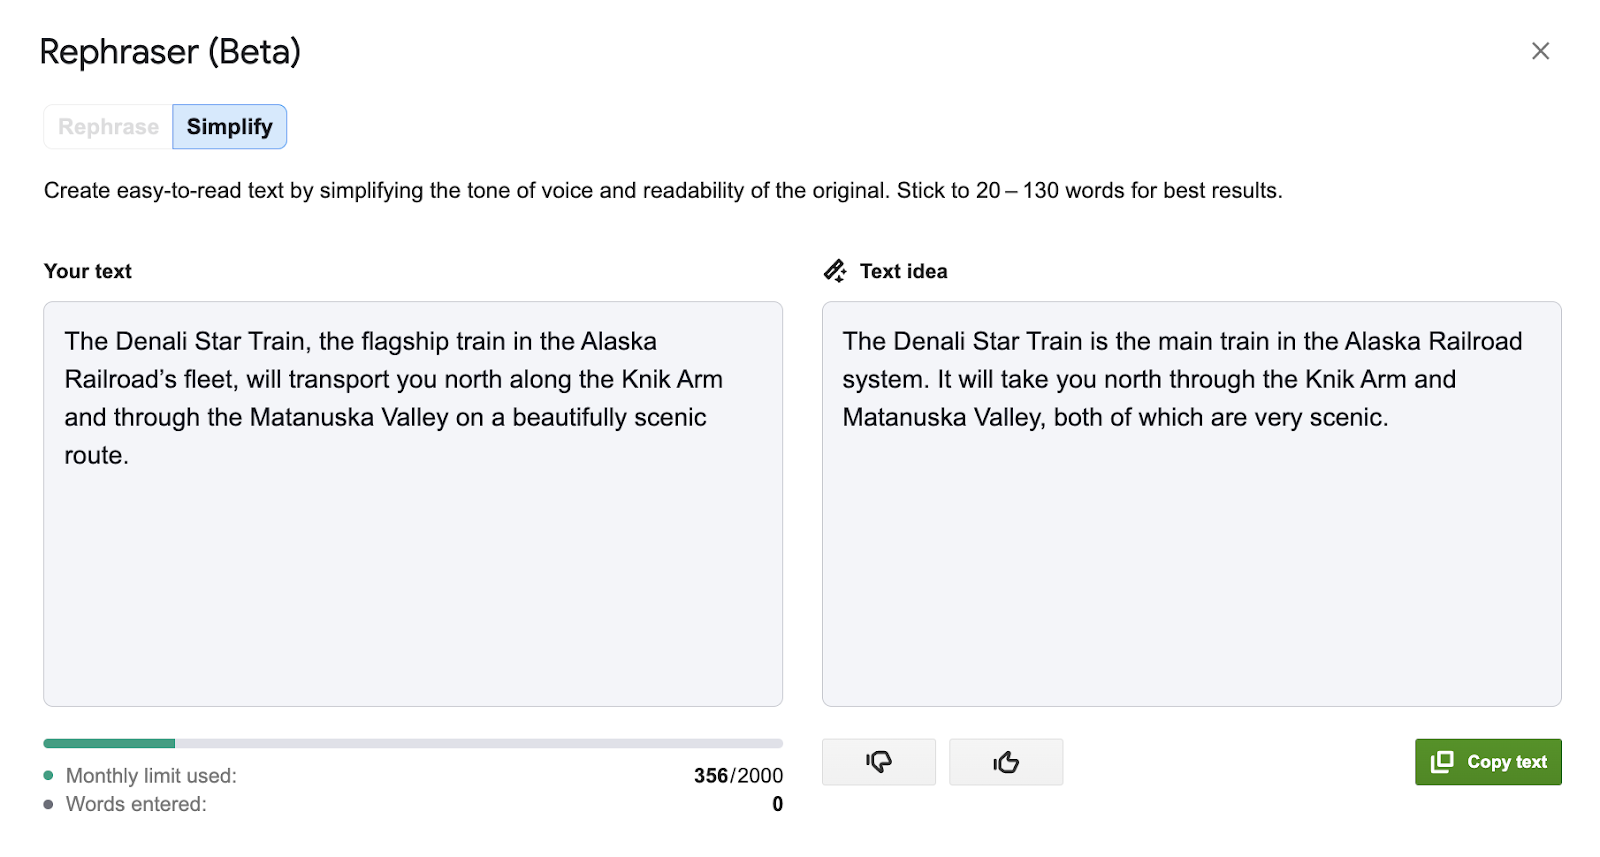Click the copy icon inside the green button

click(1442, 762)
